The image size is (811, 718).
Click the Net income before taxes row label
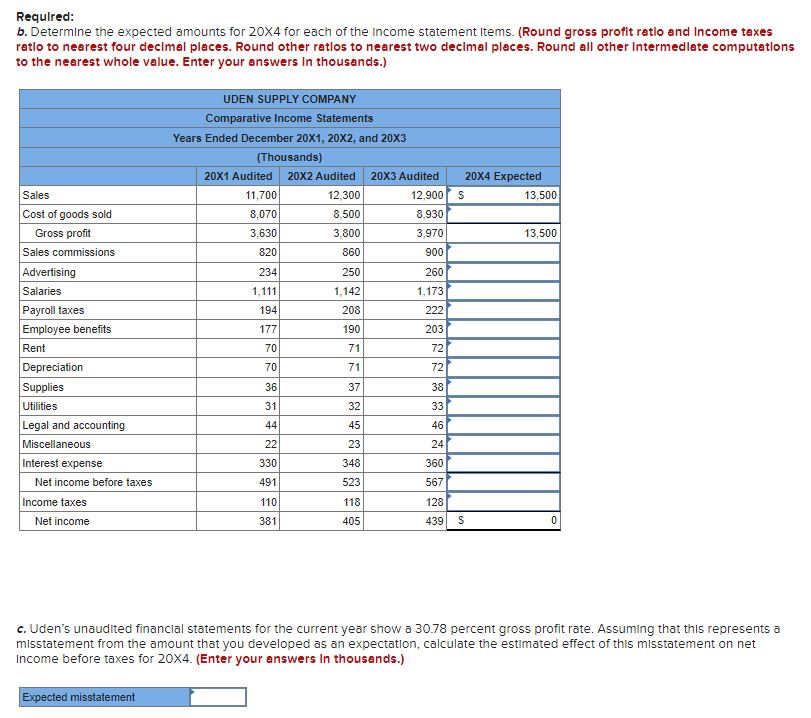pyautogui.click(x=94, y=483)
